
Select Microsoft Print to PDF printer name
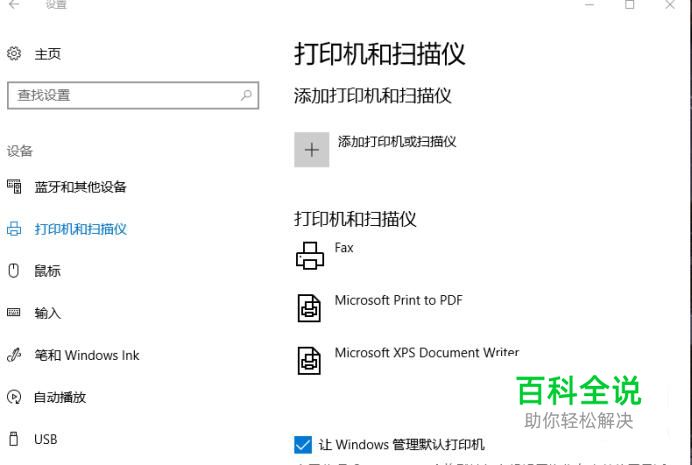point(398,300)
